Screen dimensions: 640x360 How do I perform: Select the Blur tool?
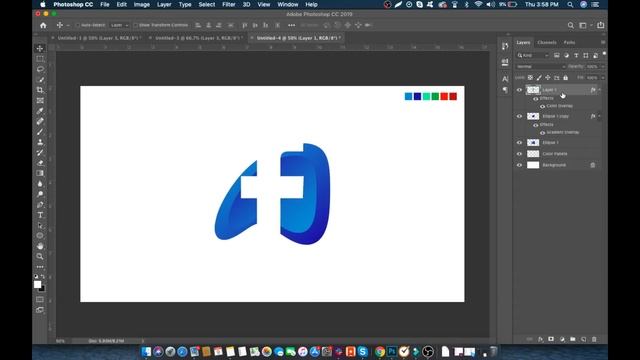(x=40, y=184)
